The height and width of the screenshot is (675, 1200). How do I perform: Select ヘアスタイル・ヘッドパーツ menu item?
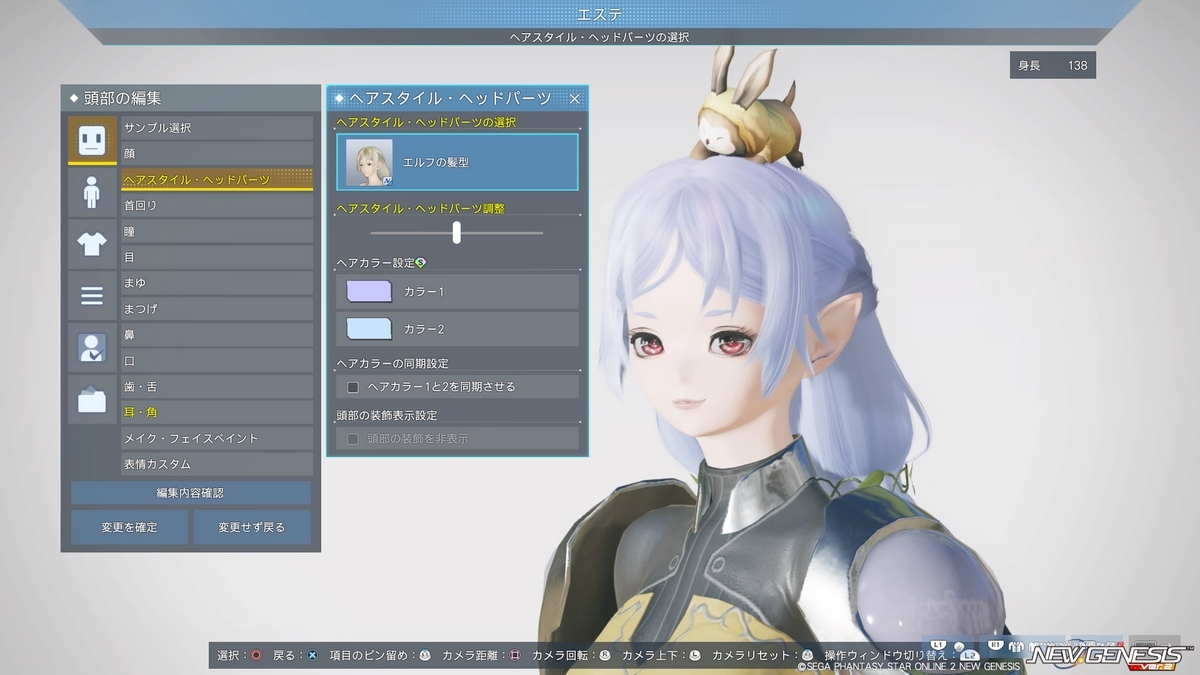tap(217, 180)
